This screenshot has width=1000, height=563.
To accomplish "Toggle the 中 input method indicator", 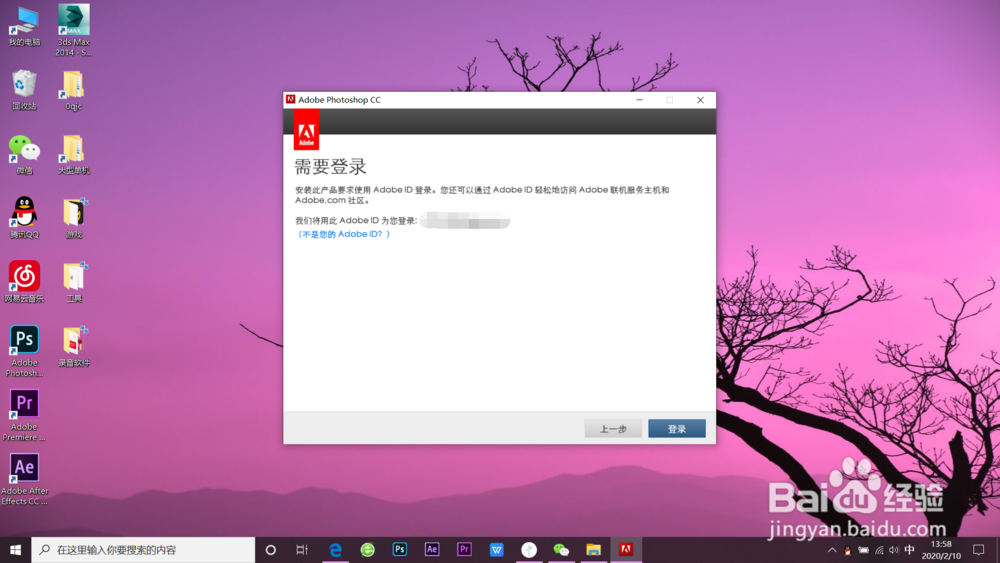I will click(x=909, y=550).
